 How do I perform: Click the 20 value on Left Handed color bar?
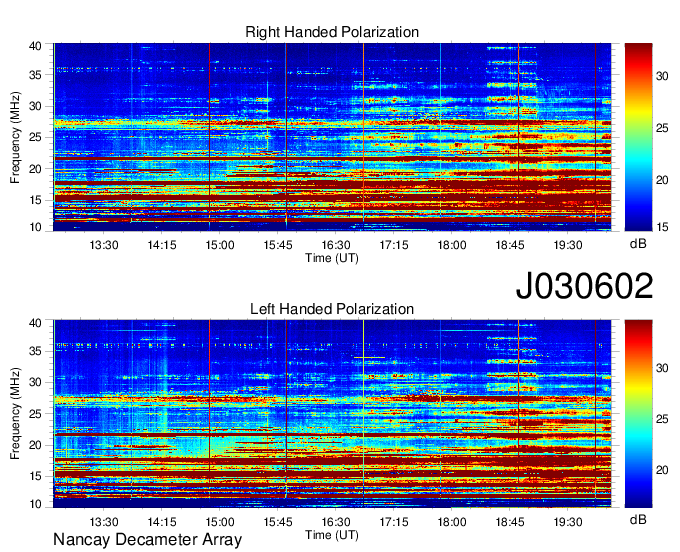(662, 470)
